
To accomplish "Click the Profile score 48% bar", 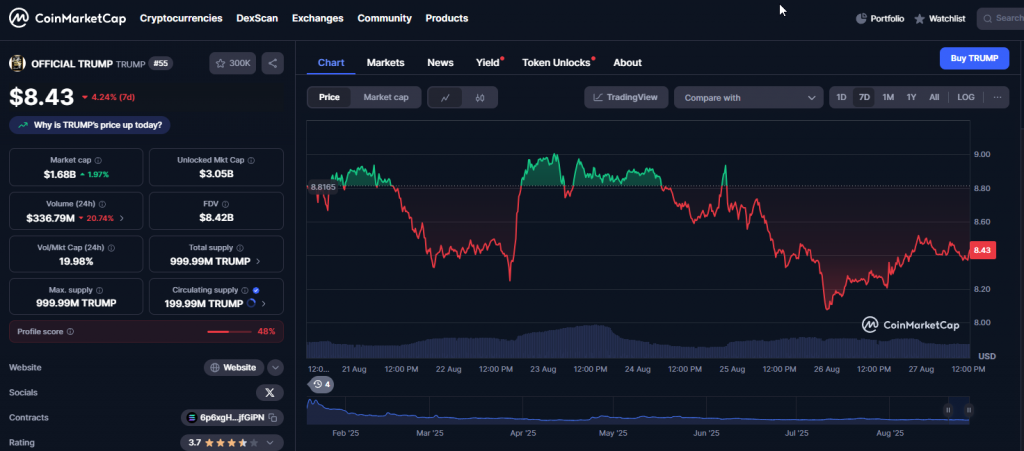I will coord(229,332).
